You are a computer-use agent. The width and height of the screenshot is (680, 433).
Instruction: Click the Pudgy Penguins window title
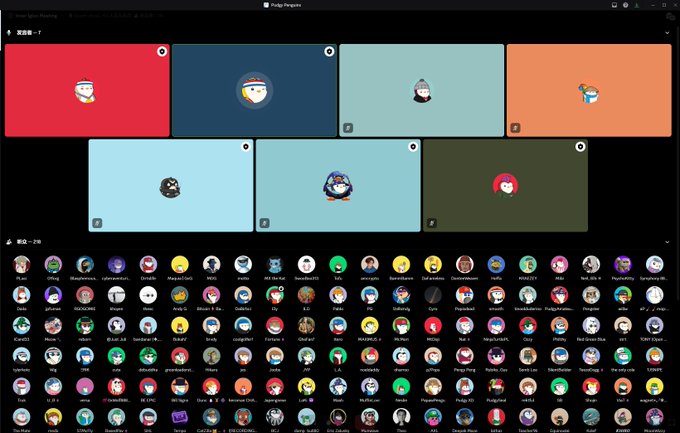click(286, 5)
